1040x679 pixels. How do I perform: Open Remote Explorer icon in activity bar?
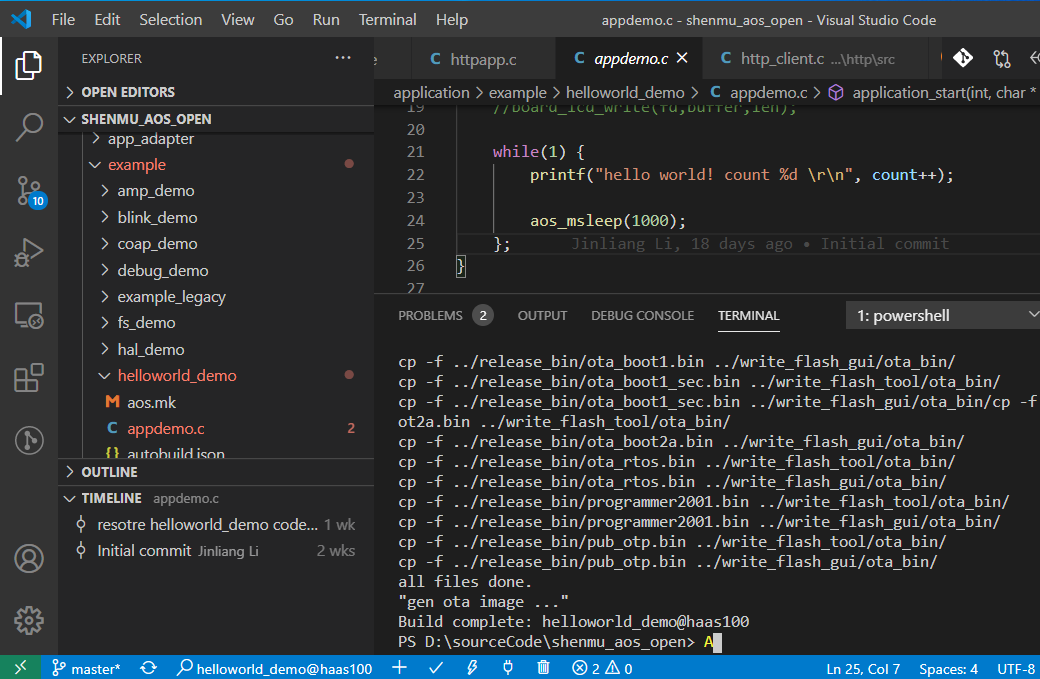29,316
